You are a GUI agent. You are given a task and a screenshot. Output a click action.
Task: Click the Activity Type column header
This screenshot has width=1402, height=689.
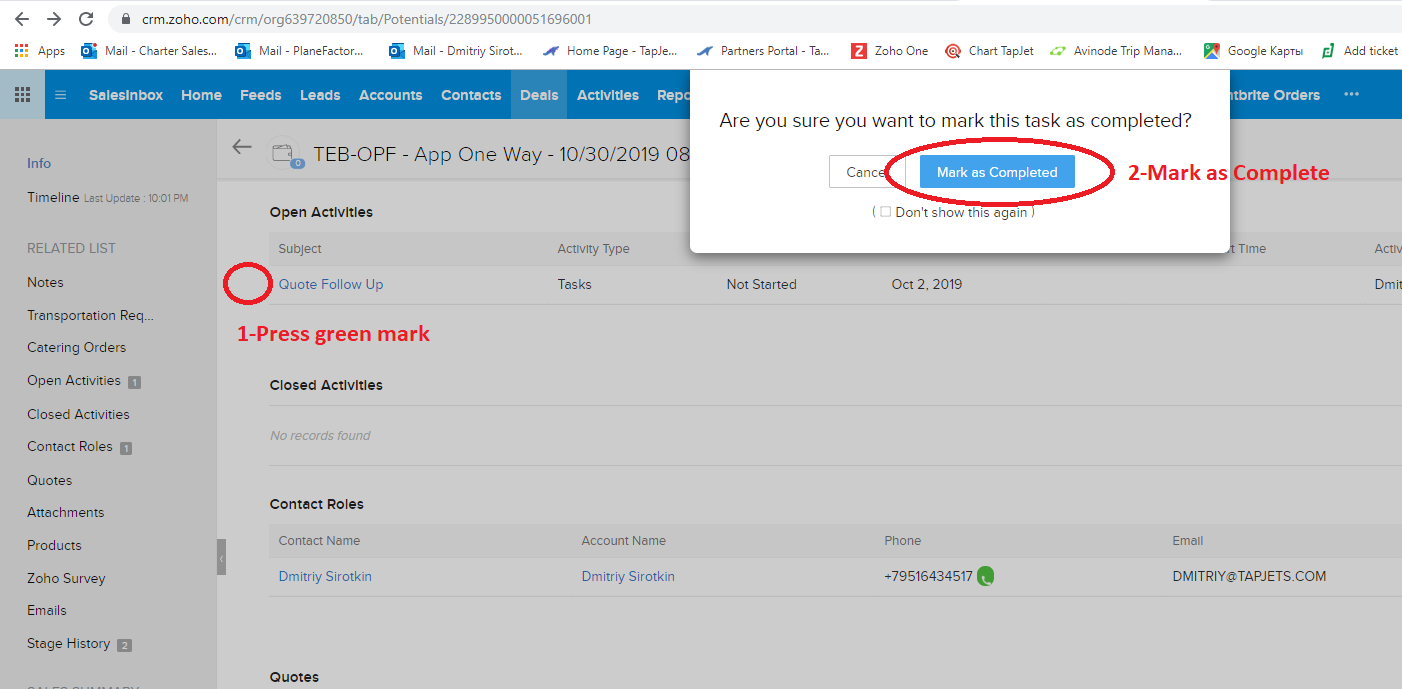click(594, 249)
